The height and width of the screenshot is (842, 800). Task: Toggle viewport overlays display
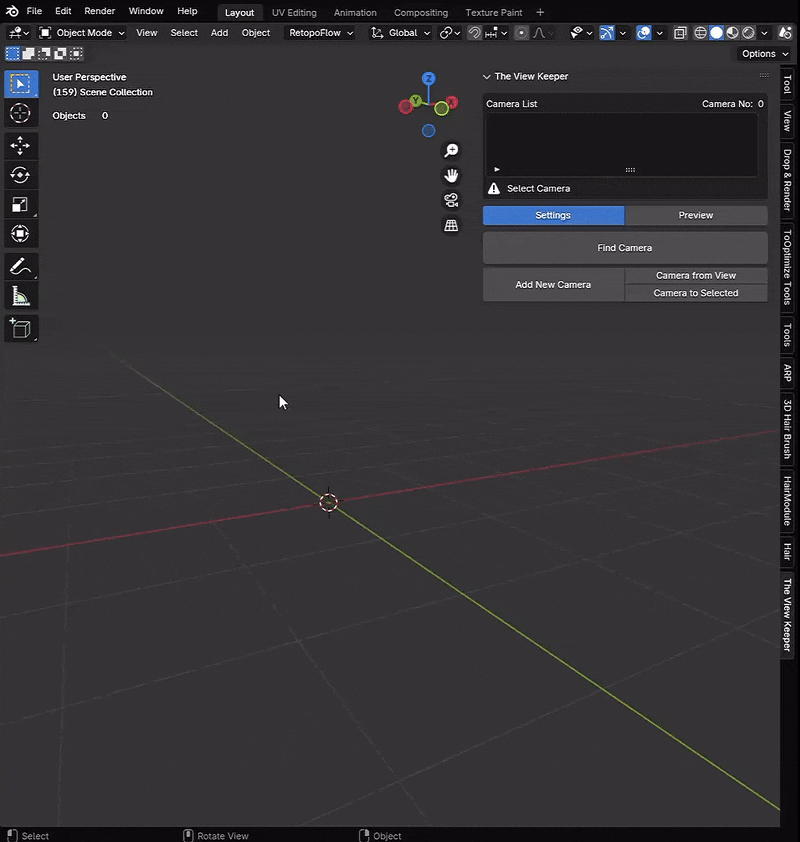(x=643, y=33)
